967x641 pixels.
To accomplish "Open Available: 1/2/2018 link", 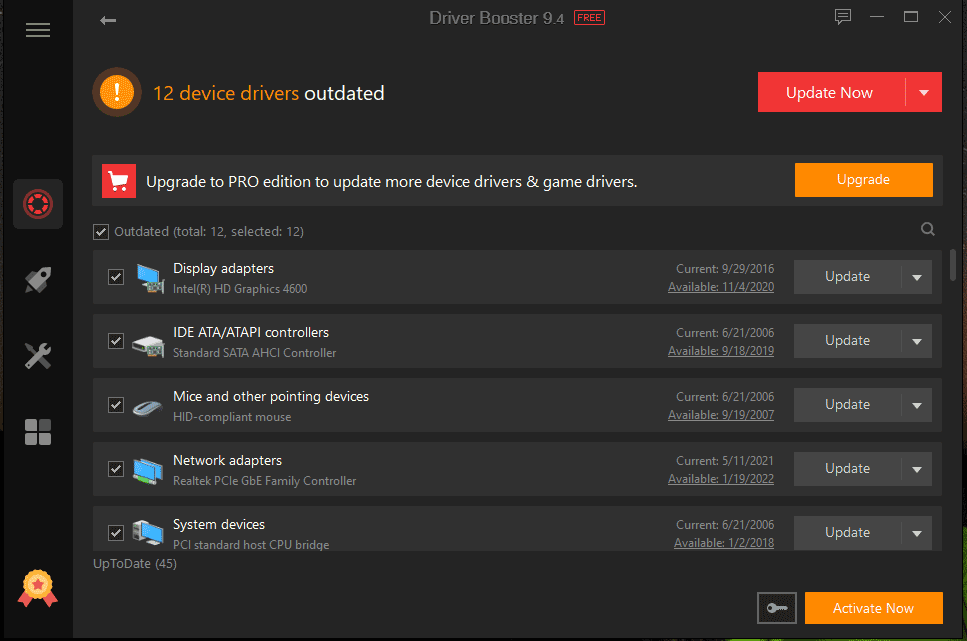I will [x=724, y=543].
